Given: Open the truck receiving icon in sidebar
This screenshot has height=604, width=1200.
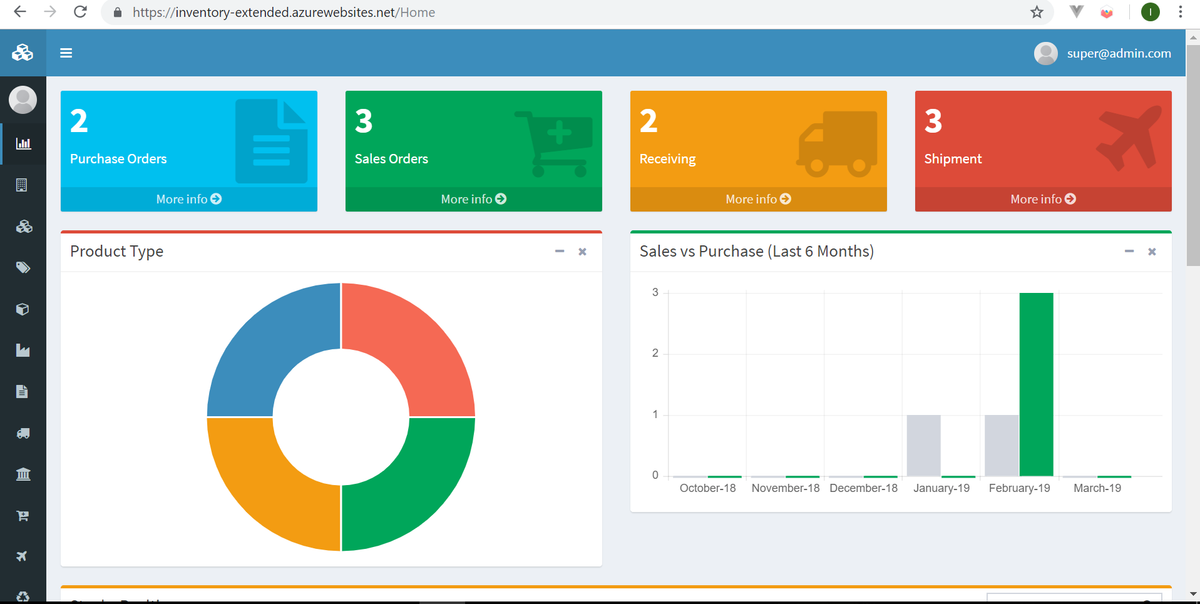Looking at the screenshot, I should 22,432.
